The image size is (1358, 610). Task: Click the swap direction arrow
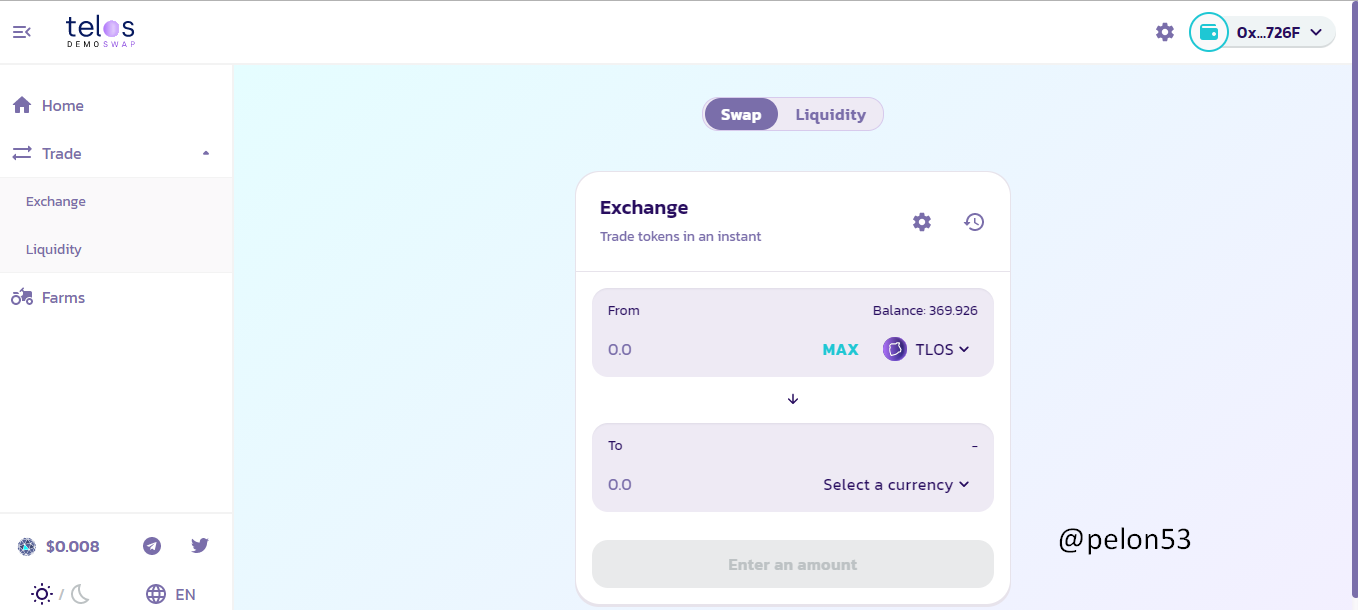pos(793,399)
